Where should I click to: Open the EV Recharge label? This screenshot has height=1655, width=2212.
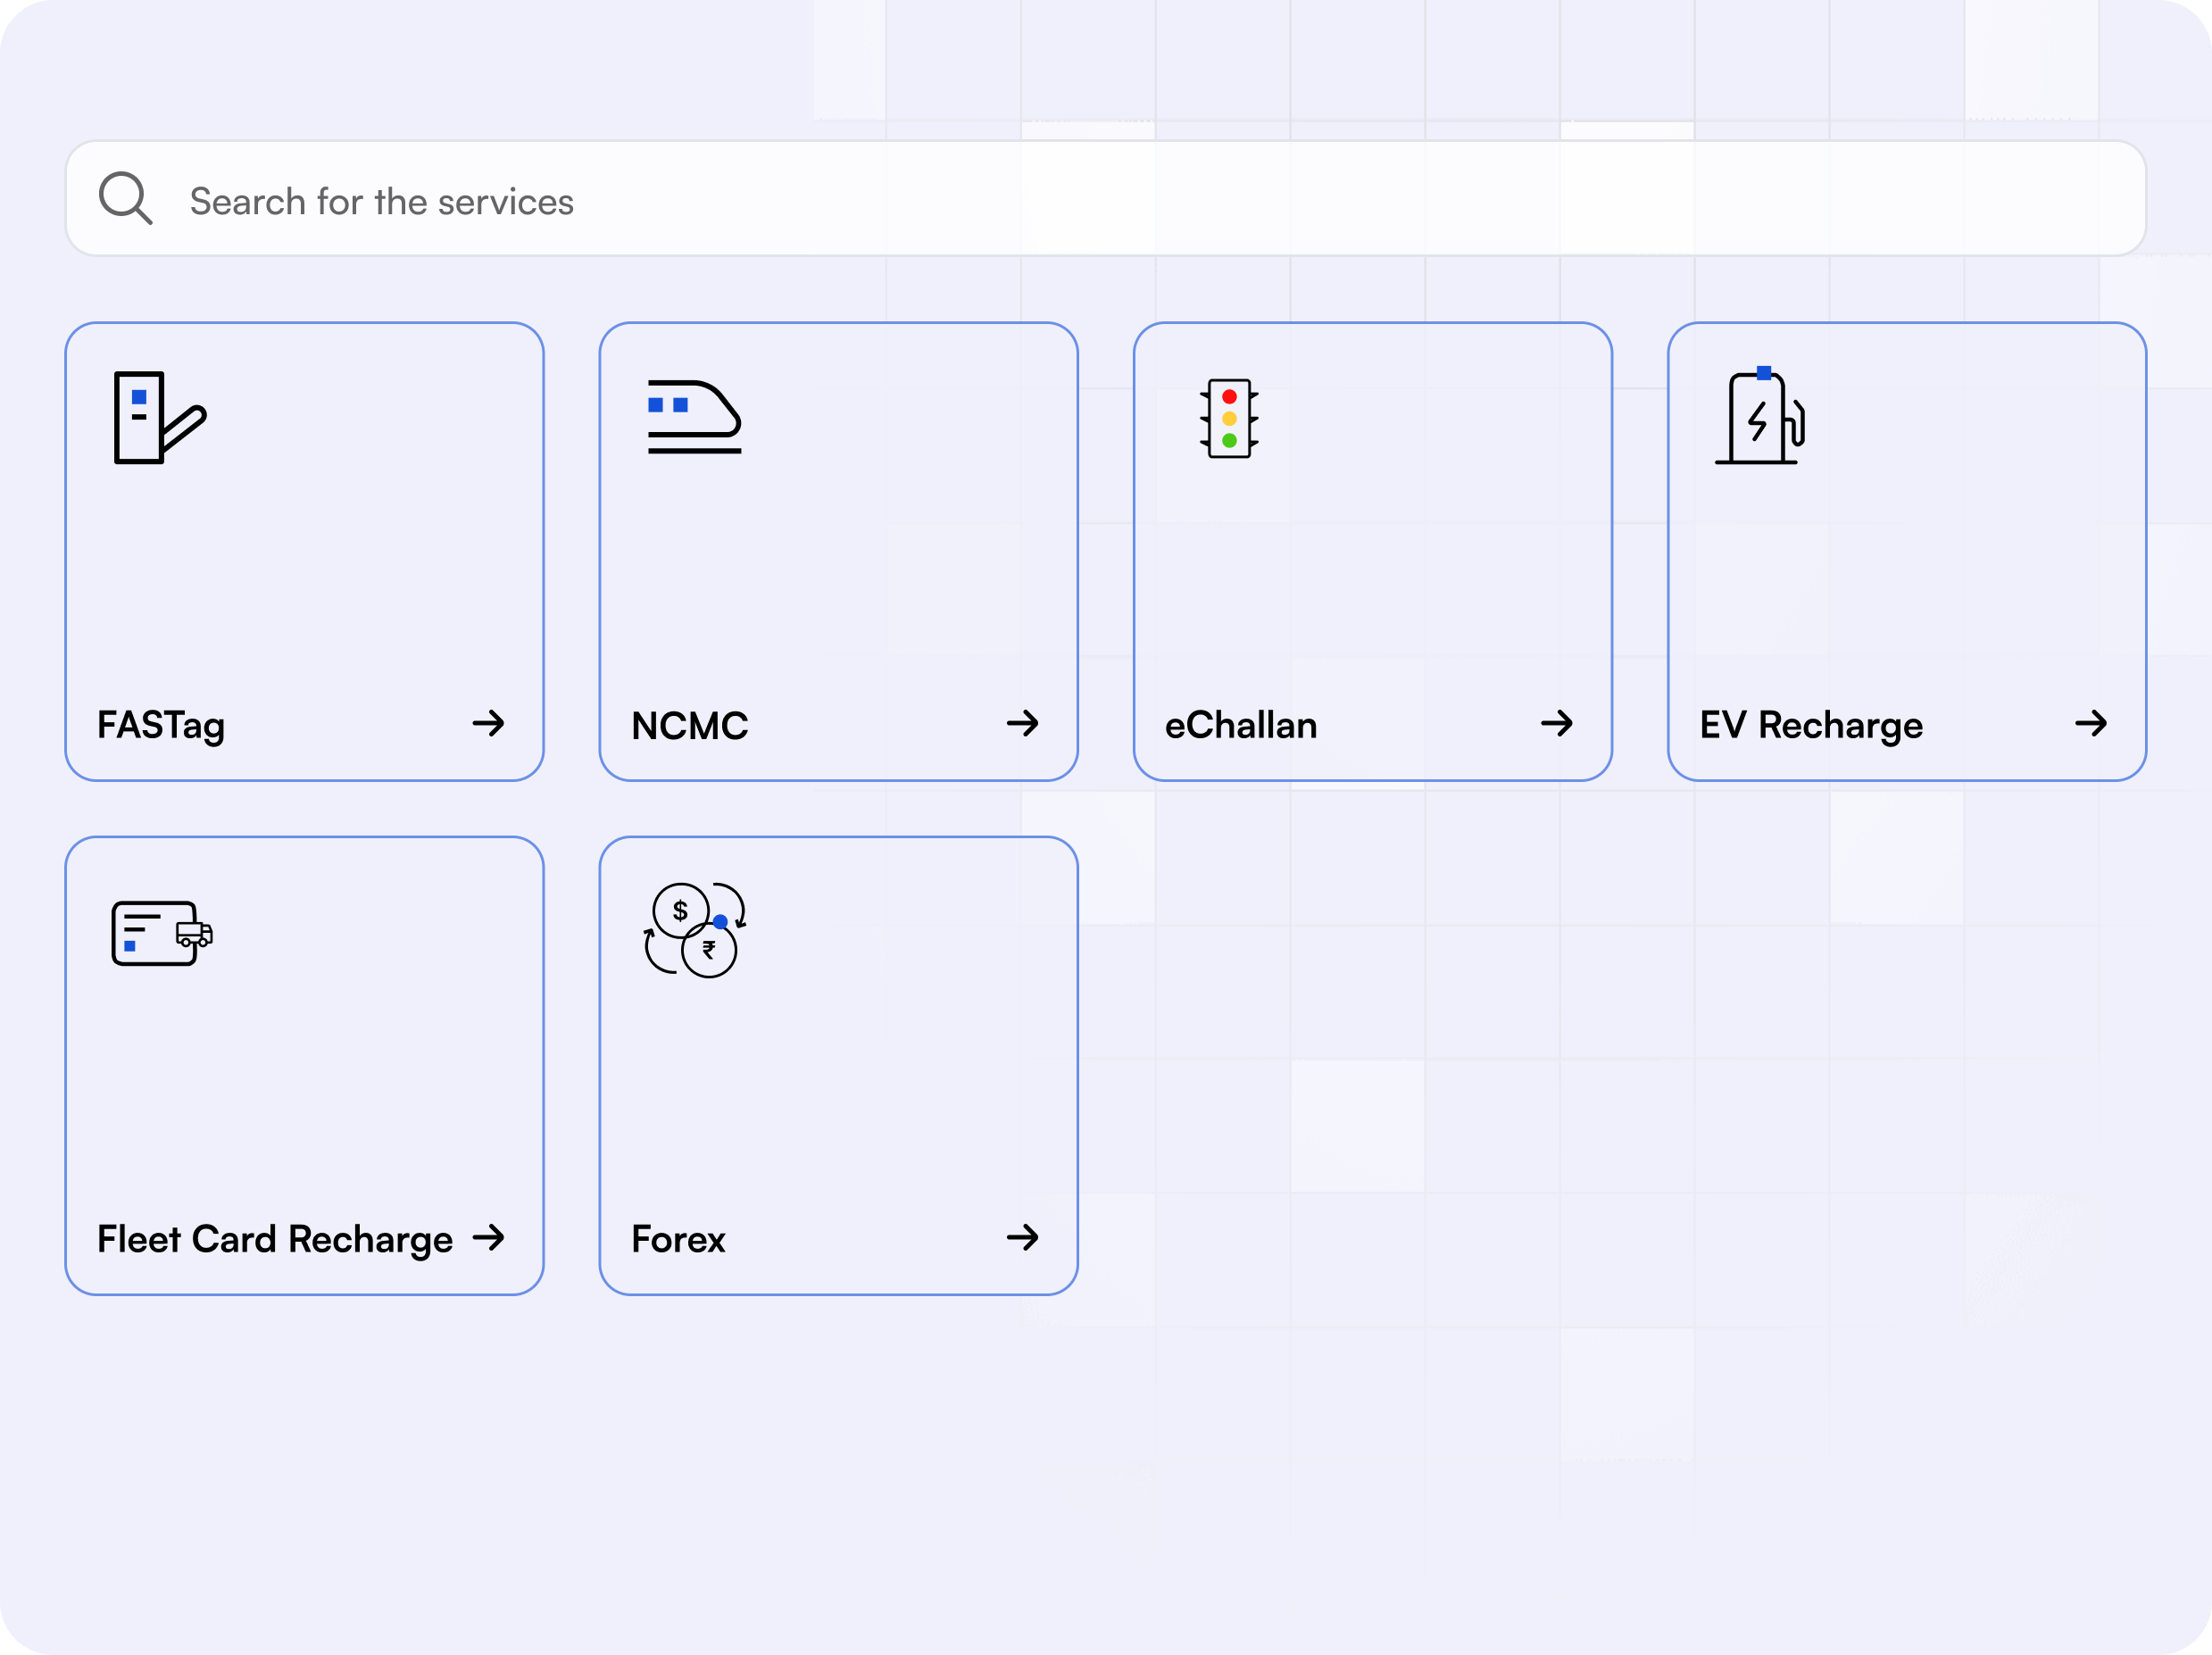1811,726
